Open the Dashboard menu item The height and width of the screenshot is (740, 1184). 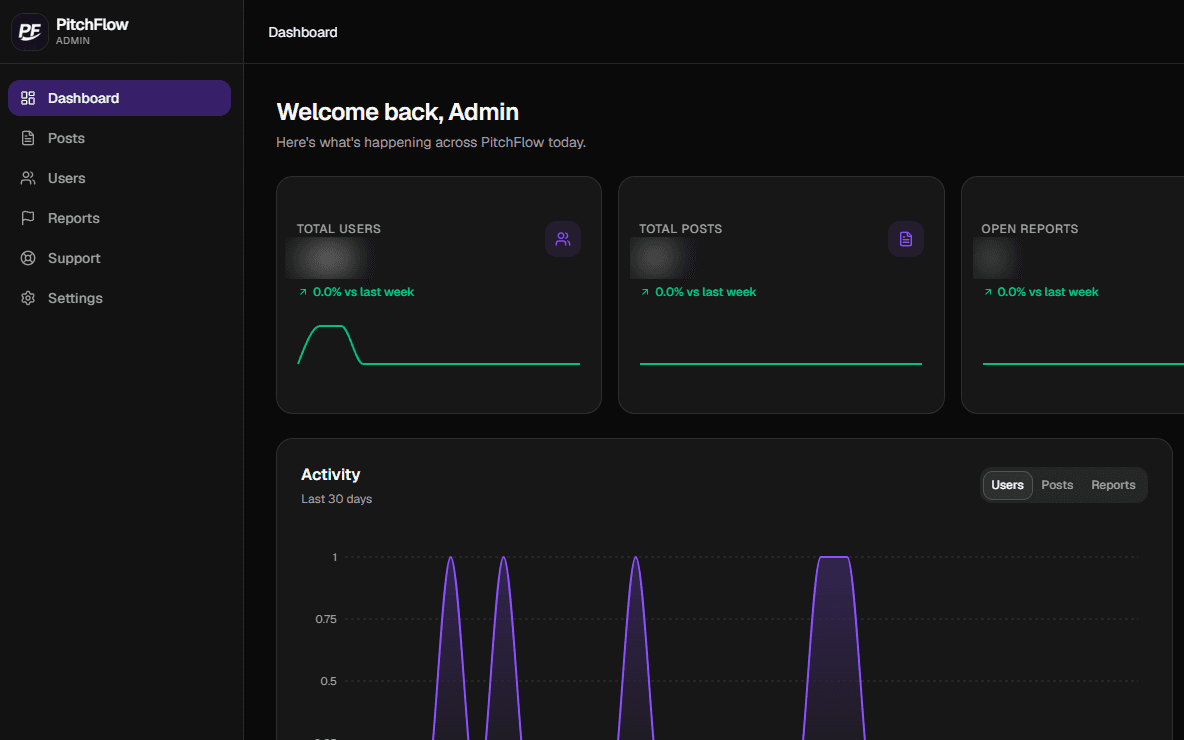tap(119, 98)
